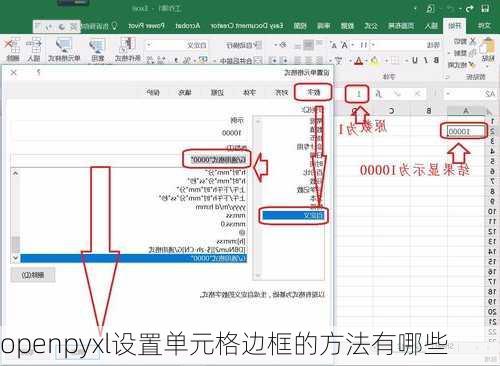This screenshot has height=366, width=500.
Task: Click the Decrease Decimal icon
Action: pos(151,60)
